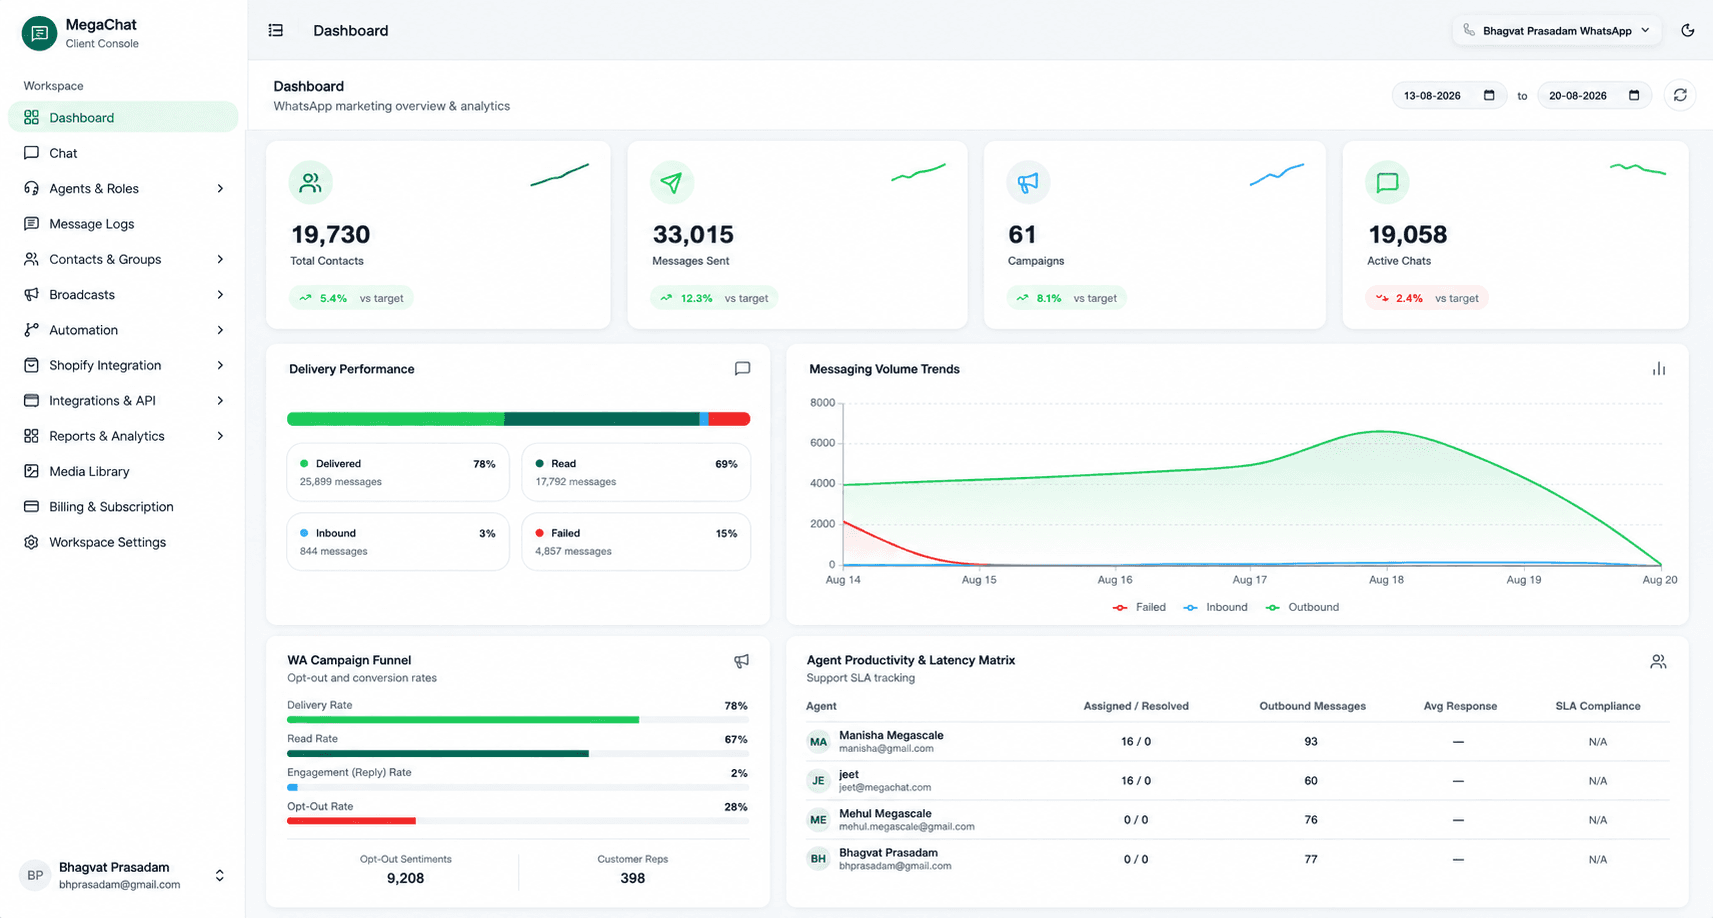Click the Workspace Settings gear icon
1713x918 pixels.
pos(31,542)
